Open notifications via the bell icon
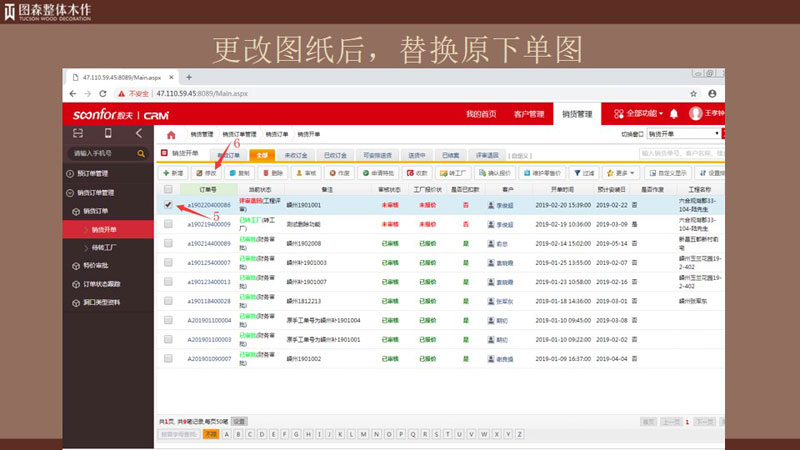 pyautogui.click(x=674, y=114)
